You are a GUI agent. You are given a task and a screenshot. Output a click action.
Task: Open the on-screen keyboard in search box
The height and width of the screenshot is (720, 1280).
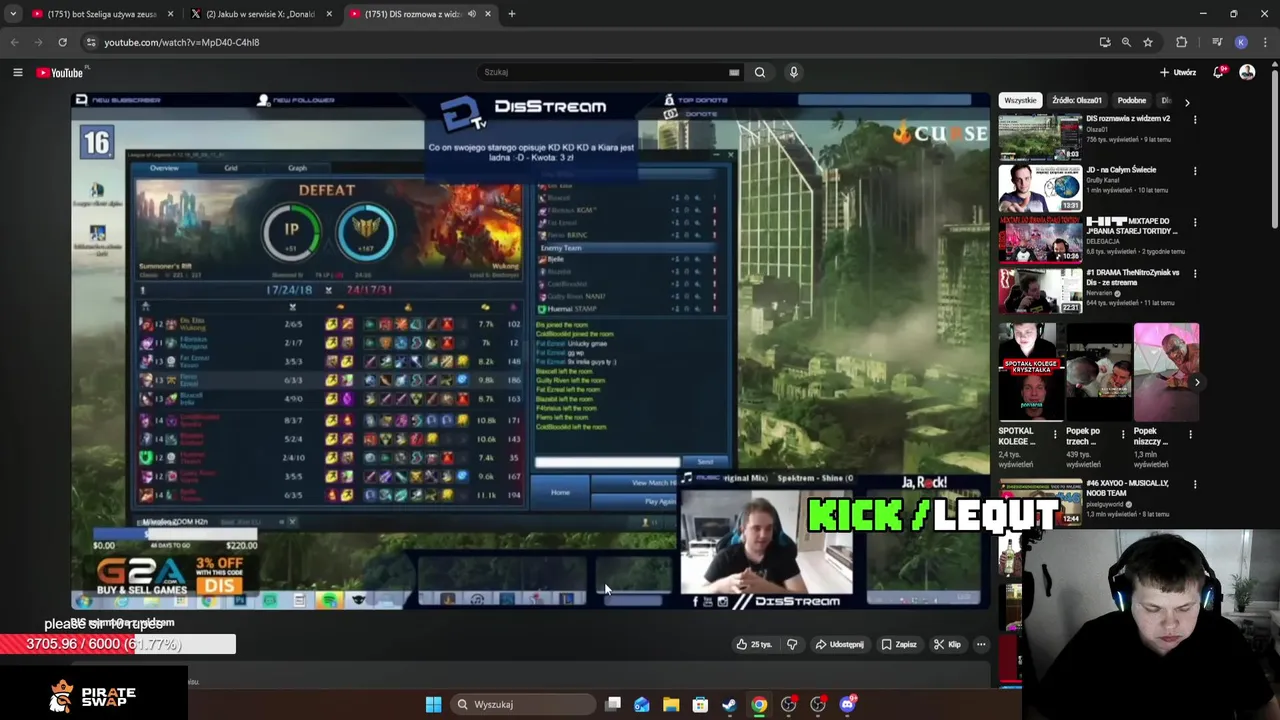(734, 72)
